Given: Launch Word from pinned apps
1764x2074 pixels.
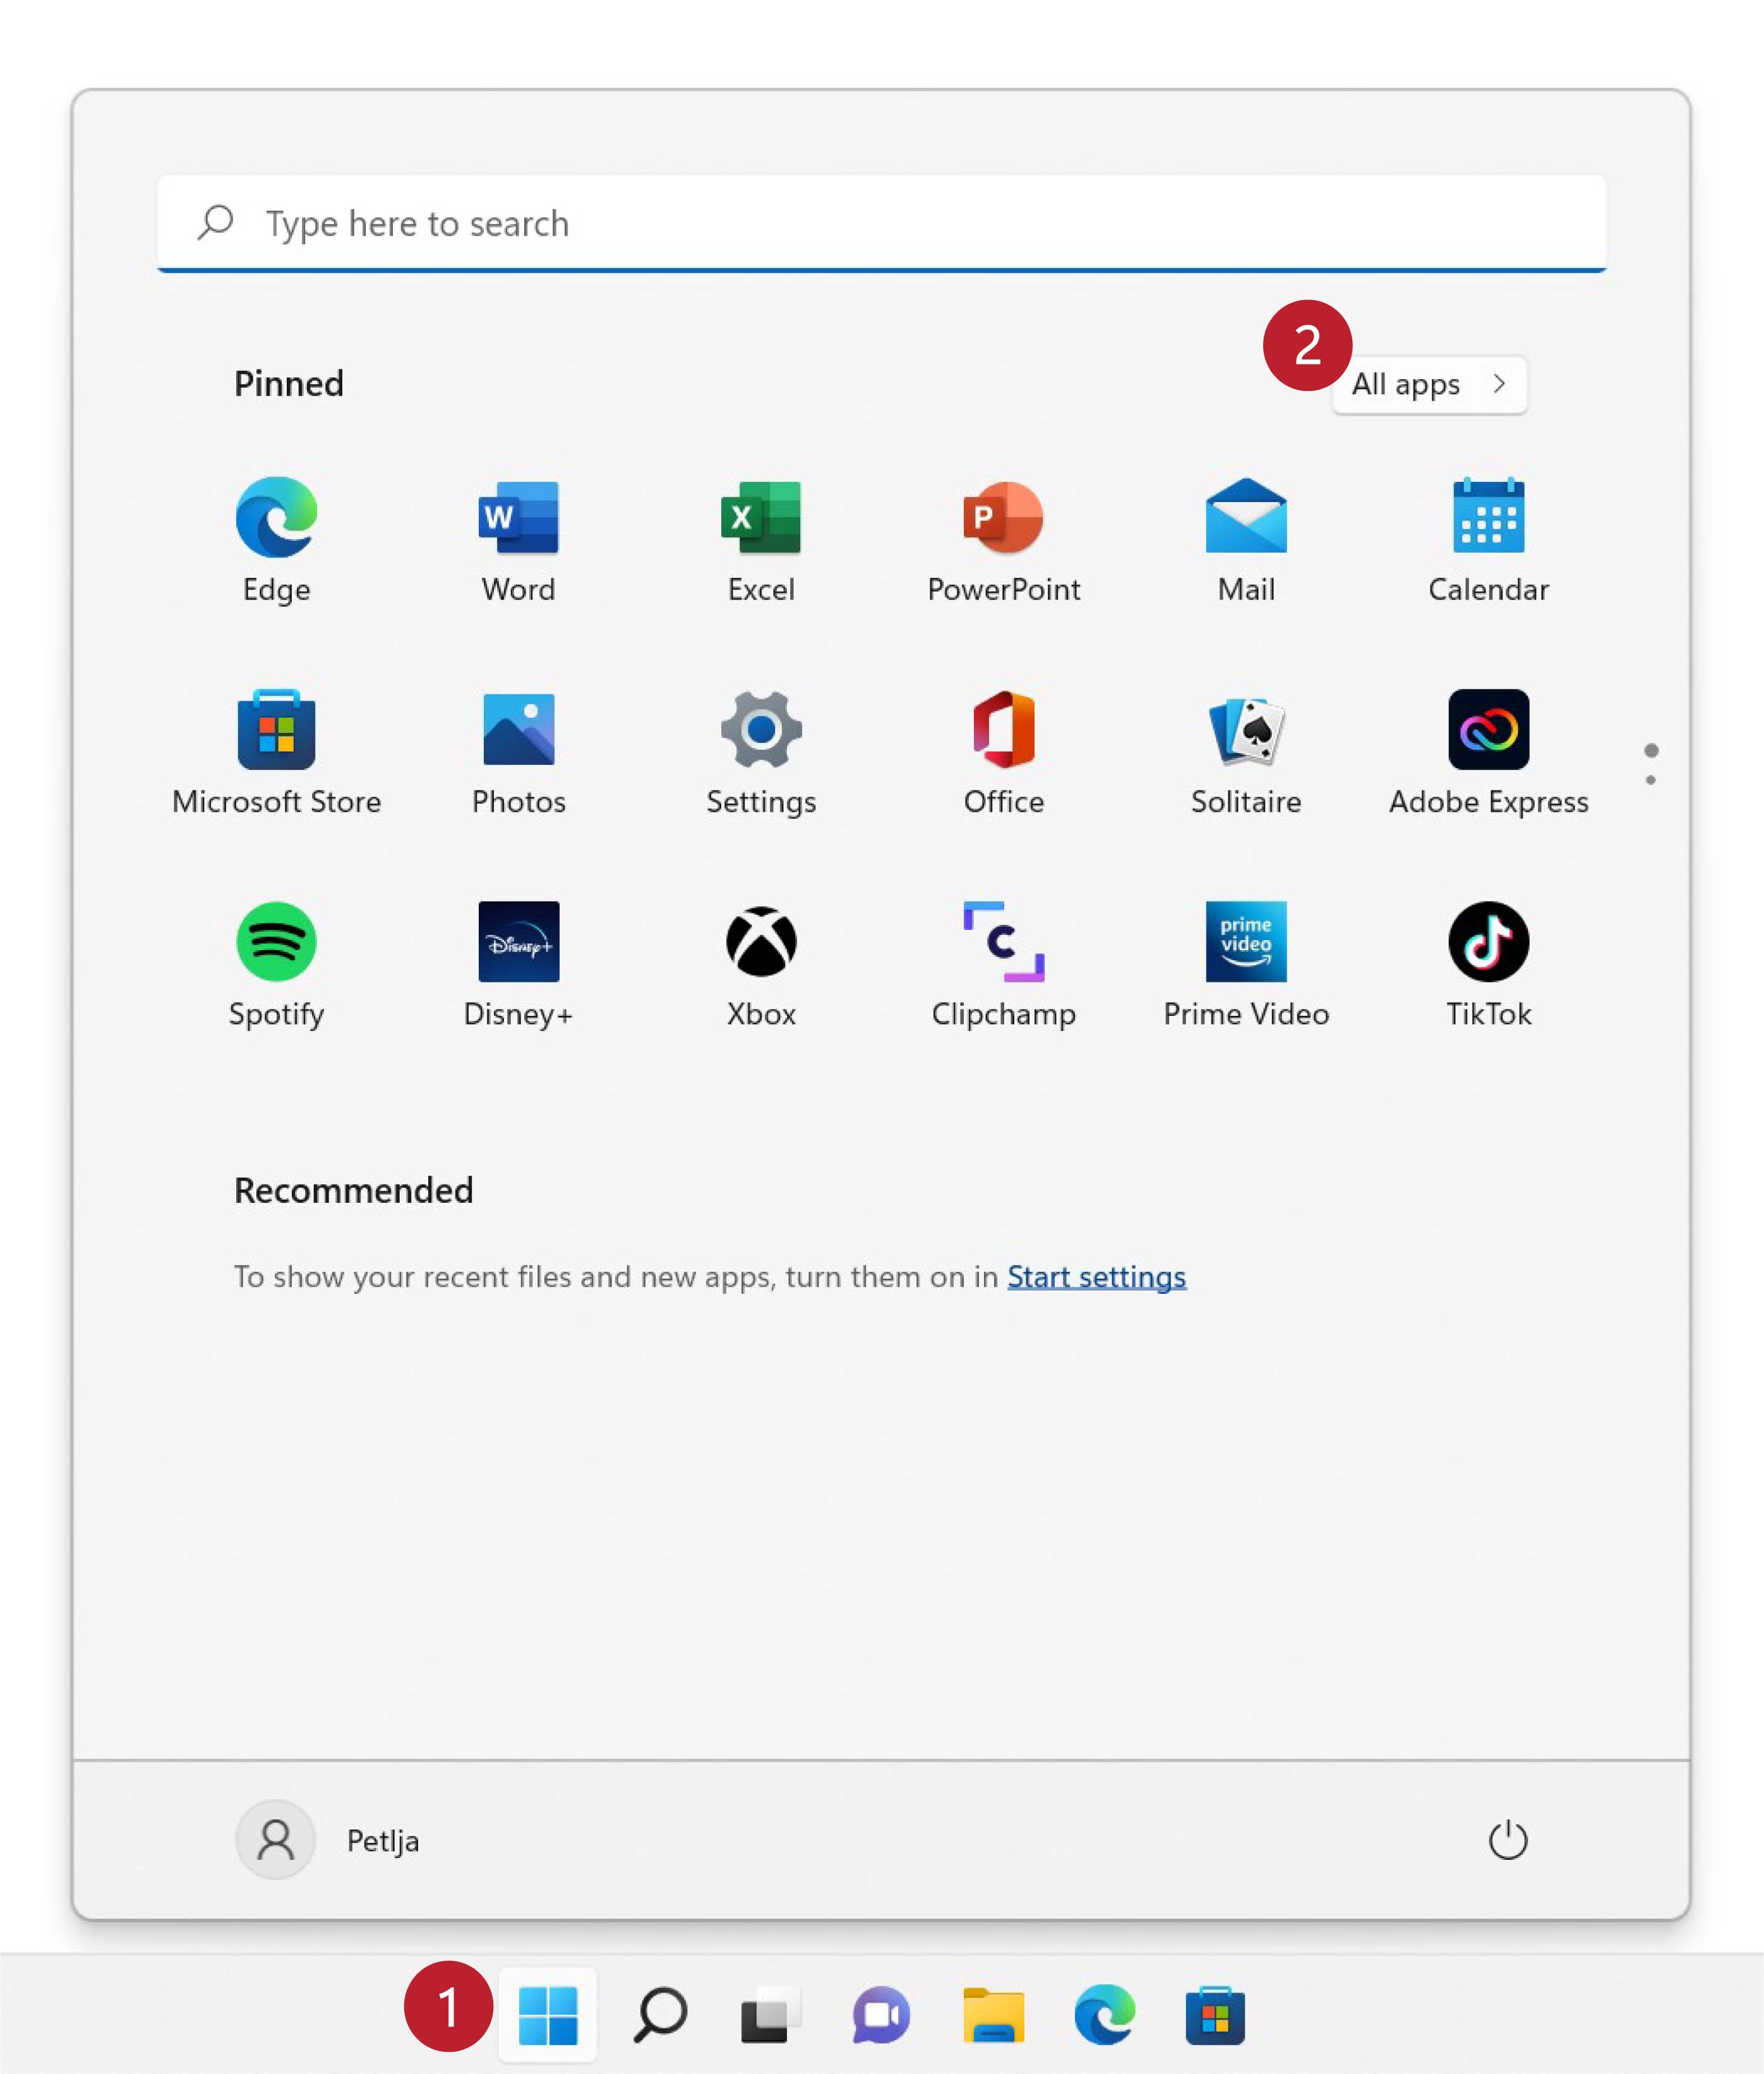Looking at the screenshot, I should coord(518,518).
